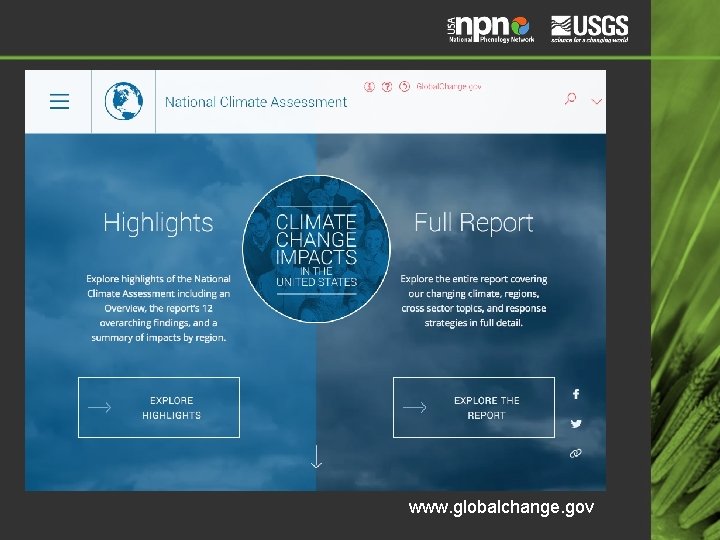Click the National Climate Assessment title
Image resolution: width=720 pixels, height=540 pixels.
pos(256,102)
